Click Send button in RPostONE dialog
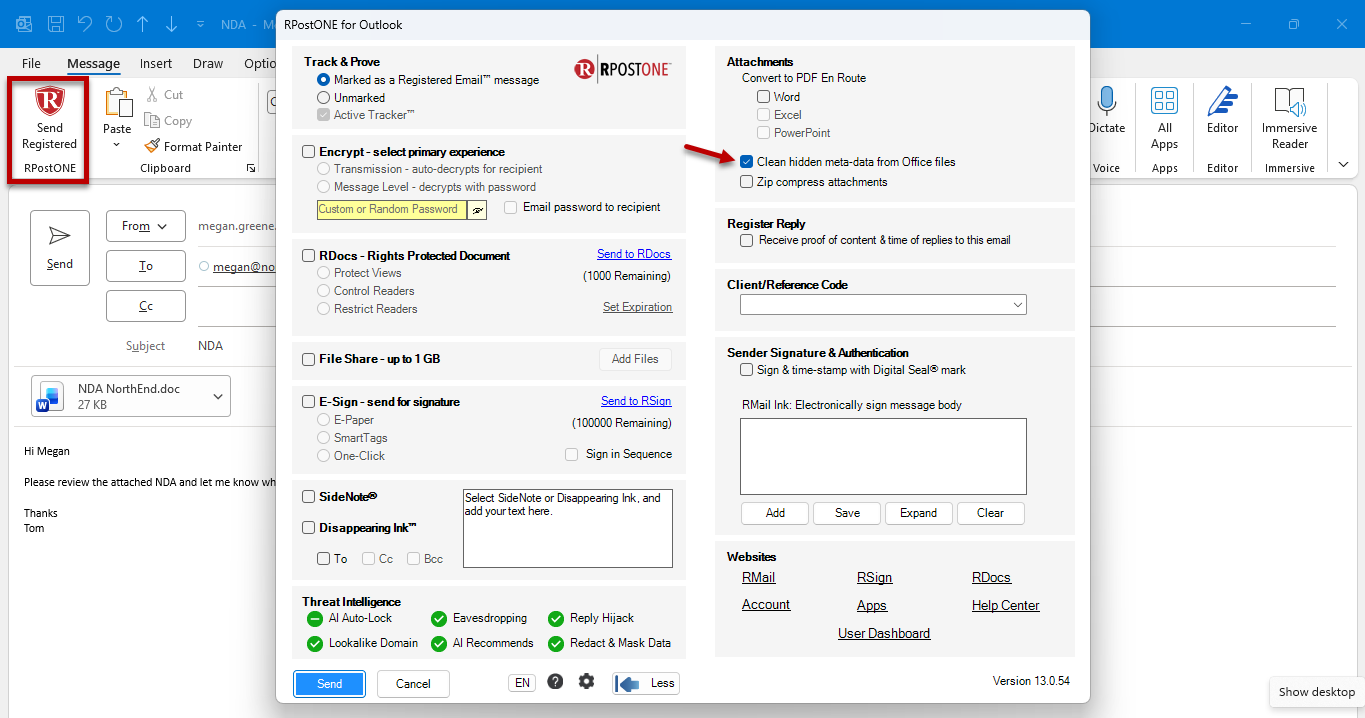The image size is (1365, 718). [x=329, y=684]
